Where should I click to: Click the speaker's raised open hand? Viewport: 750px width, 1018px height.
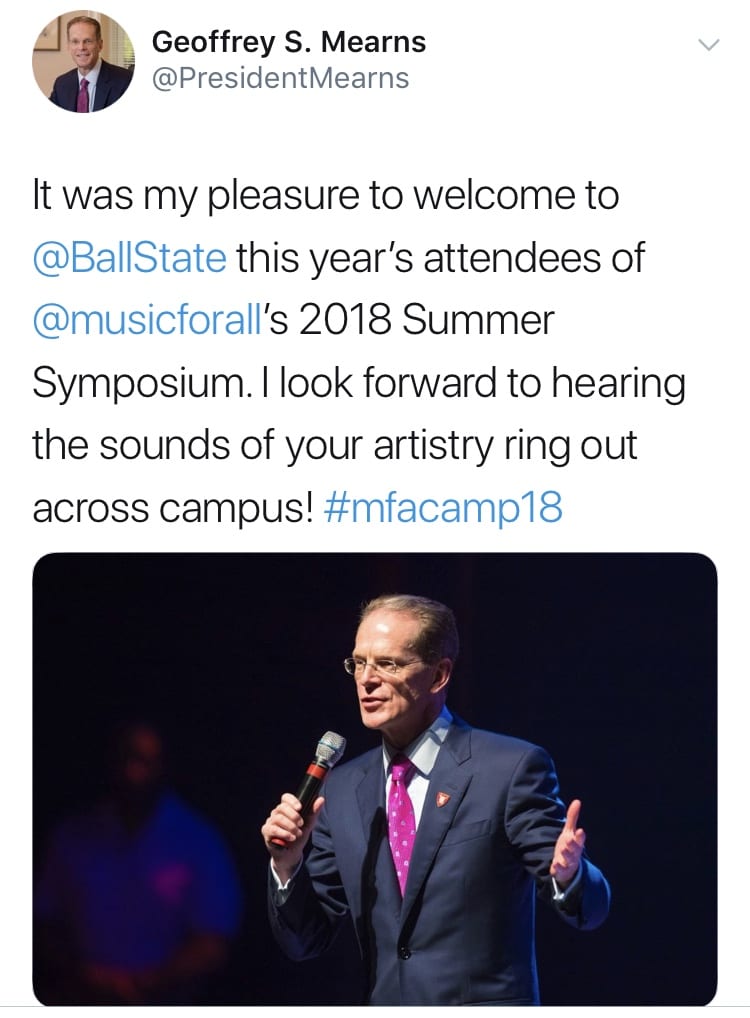click(x=568, y=840)
